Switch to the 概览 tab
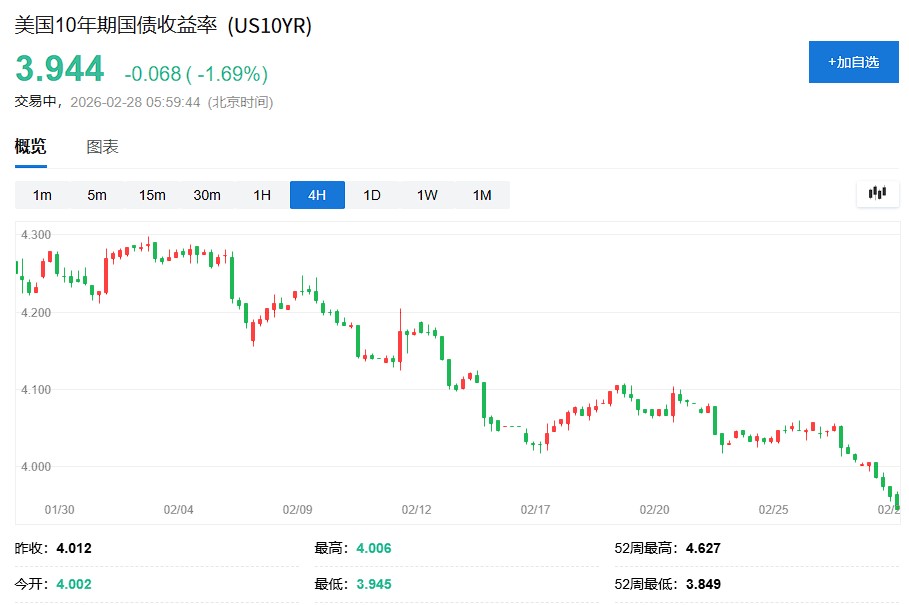 pyautogui.click(x=30, y=147)
